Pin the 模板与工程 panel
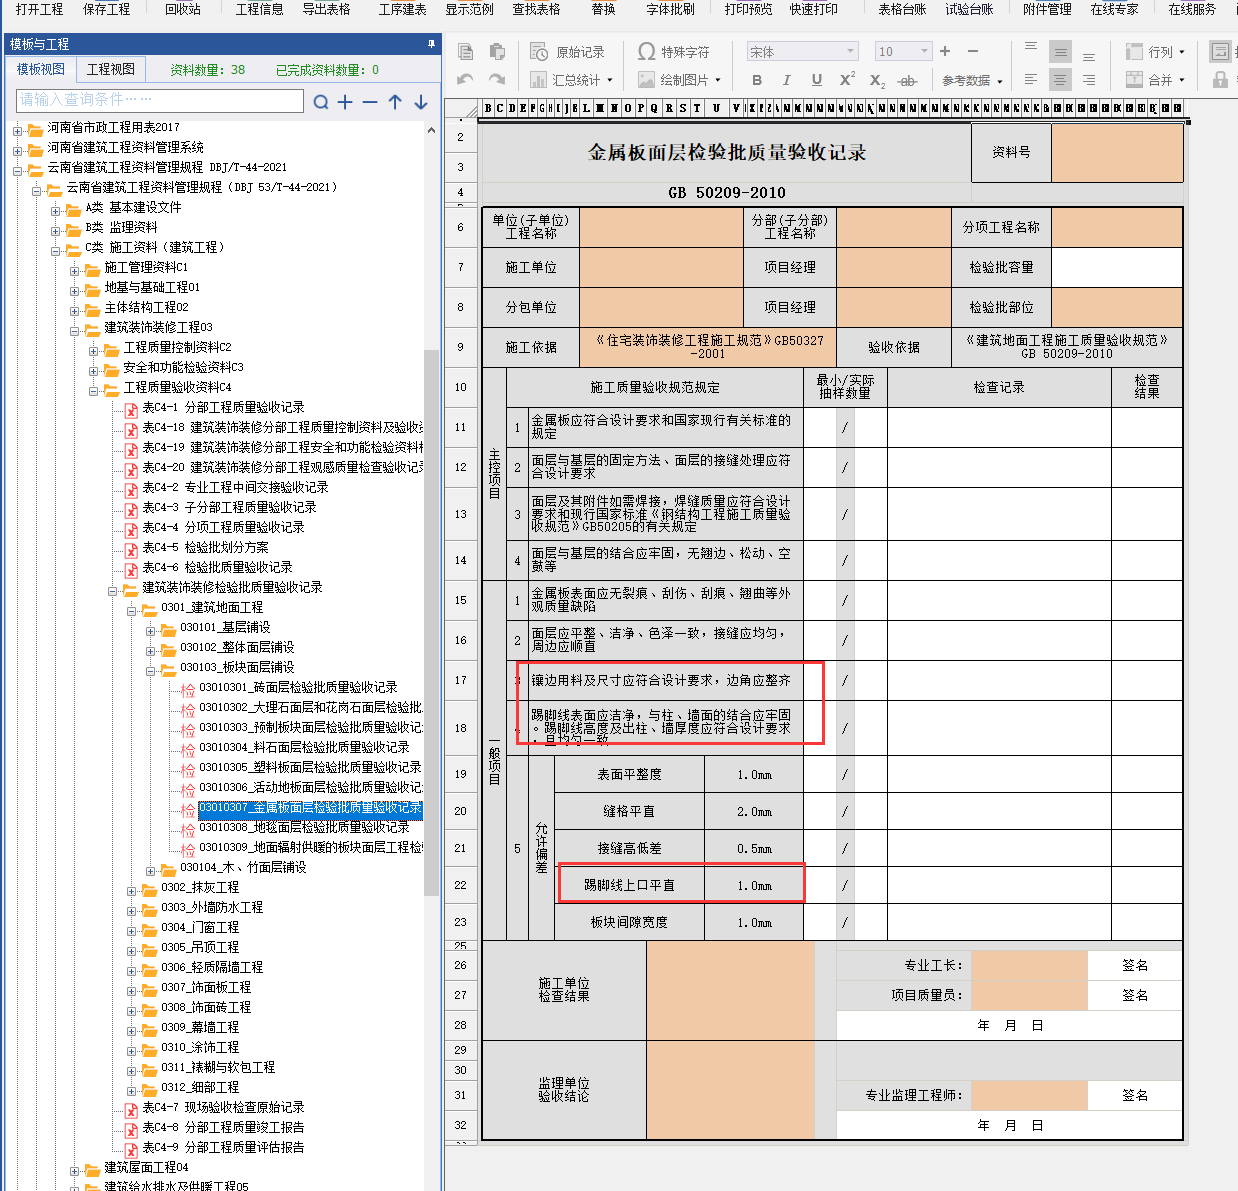Image resolution: width=1238 pixels, height=1191 pixels. [x=431, y=44]
